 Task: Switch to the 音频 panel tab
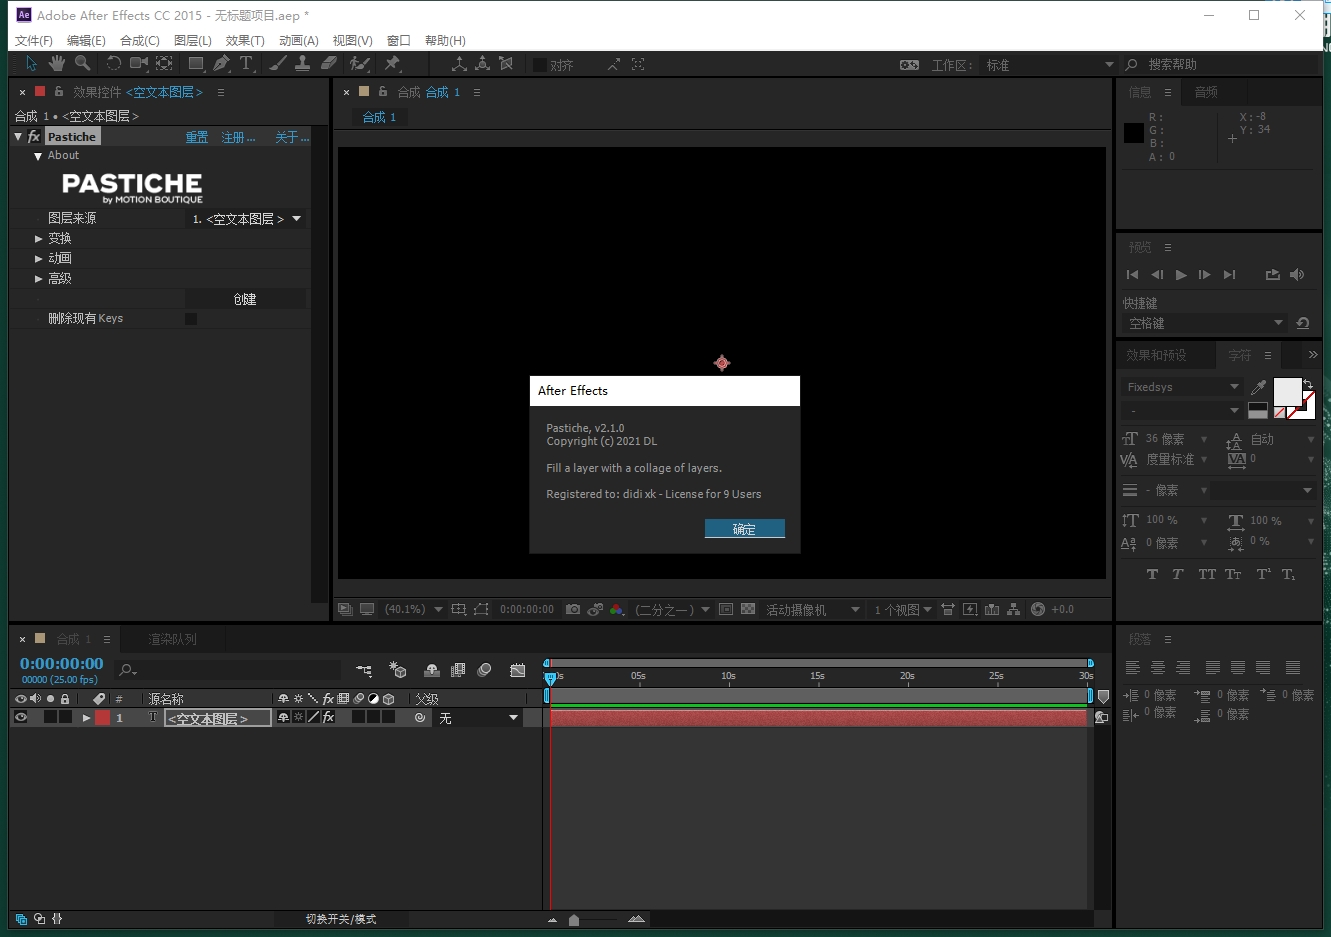[1206, 92]
